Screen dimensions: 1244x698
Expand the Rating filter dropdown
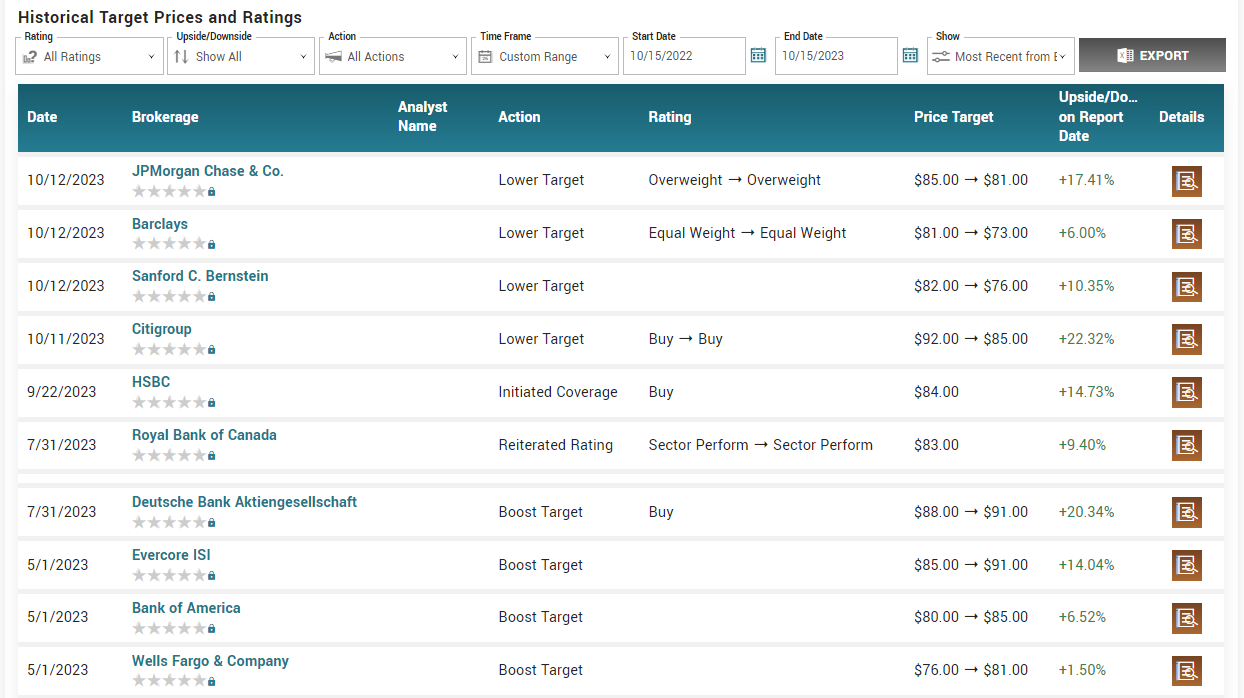point(90,57)
